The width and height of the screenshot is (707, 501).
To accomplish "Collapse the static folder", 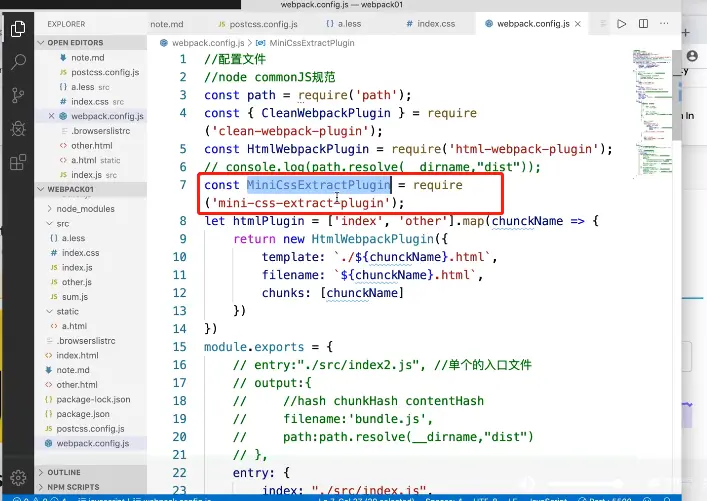I will [x=68, y=312].
